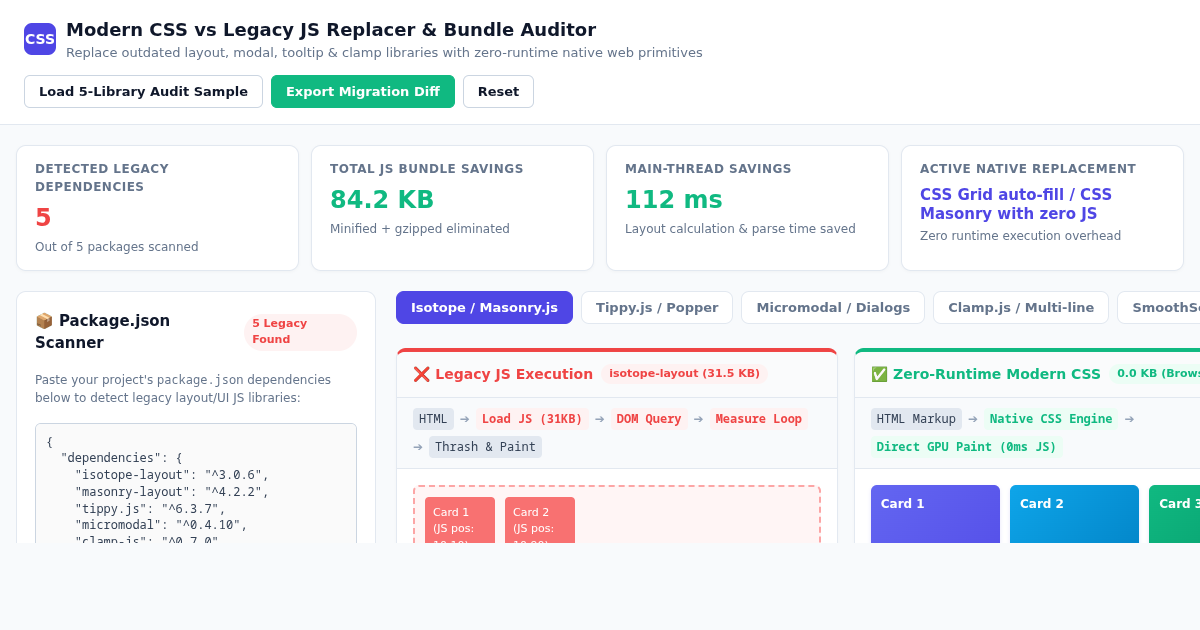1200x630 pixels.
Task: Reset the auditor
Action: [498, 91]
